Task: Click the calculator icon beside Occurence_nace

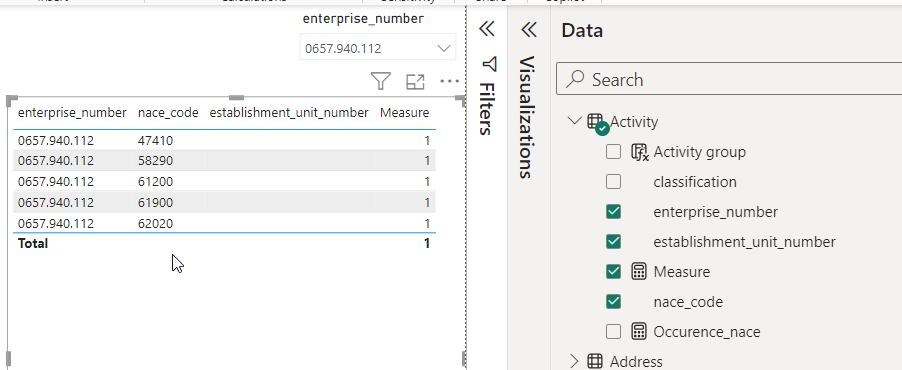Action: (x=639, y=331)
